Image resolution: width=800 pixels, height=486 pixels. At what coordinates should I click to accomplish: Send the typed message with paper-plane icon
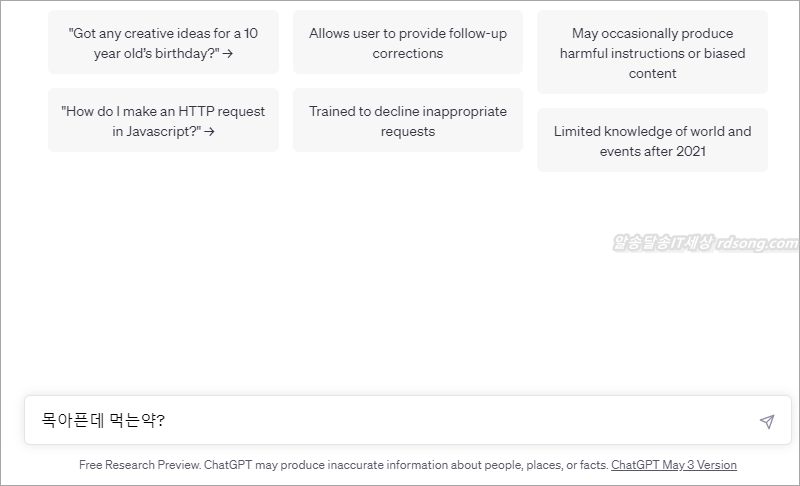point(767,421)
